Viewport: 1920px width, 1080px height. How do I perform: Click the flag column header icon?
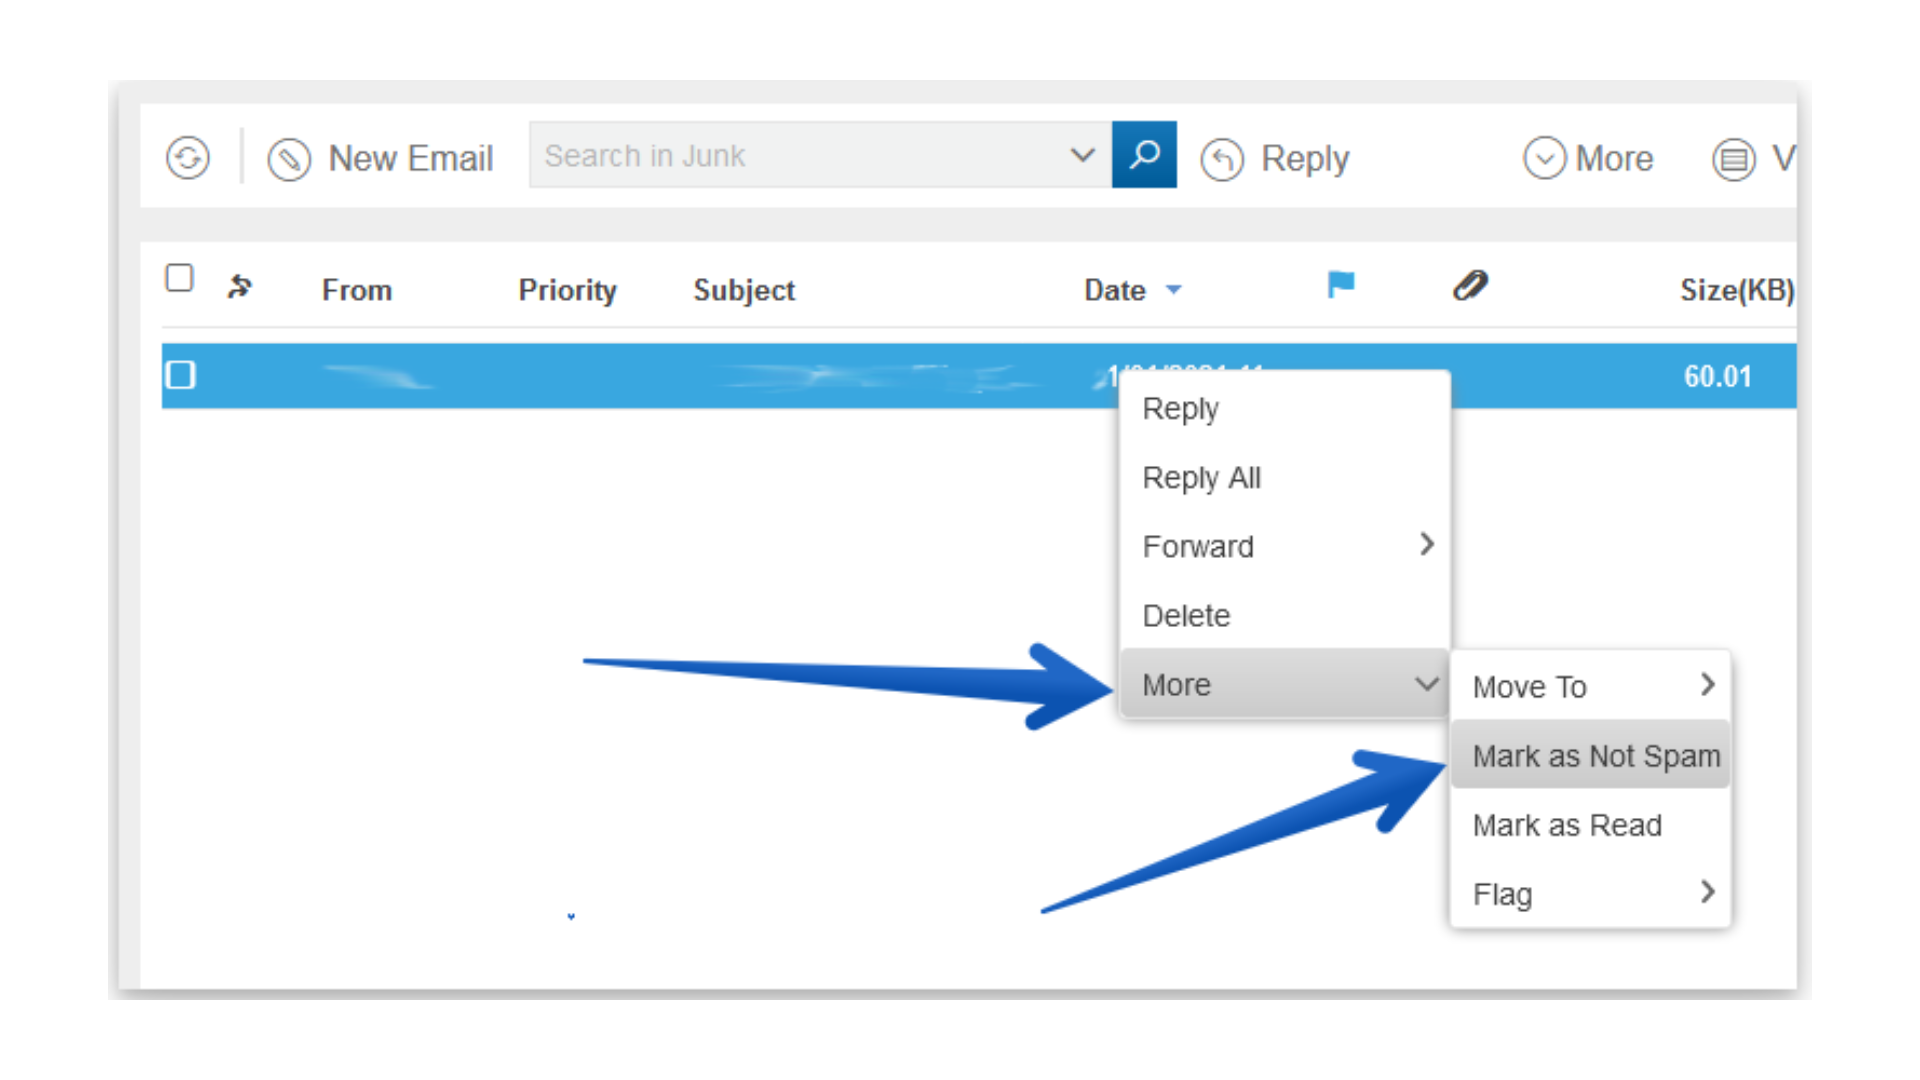(1340, 285)
